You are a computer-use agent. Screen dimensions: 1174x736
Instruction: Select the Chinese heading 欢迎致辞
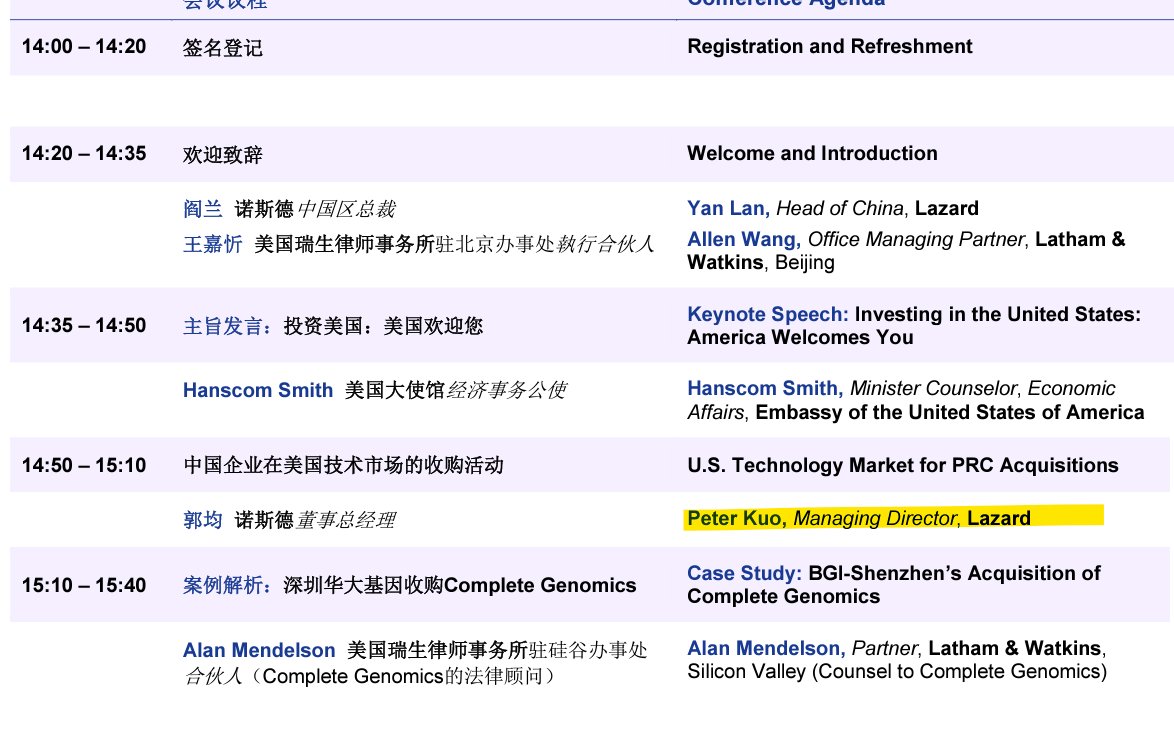222,155
